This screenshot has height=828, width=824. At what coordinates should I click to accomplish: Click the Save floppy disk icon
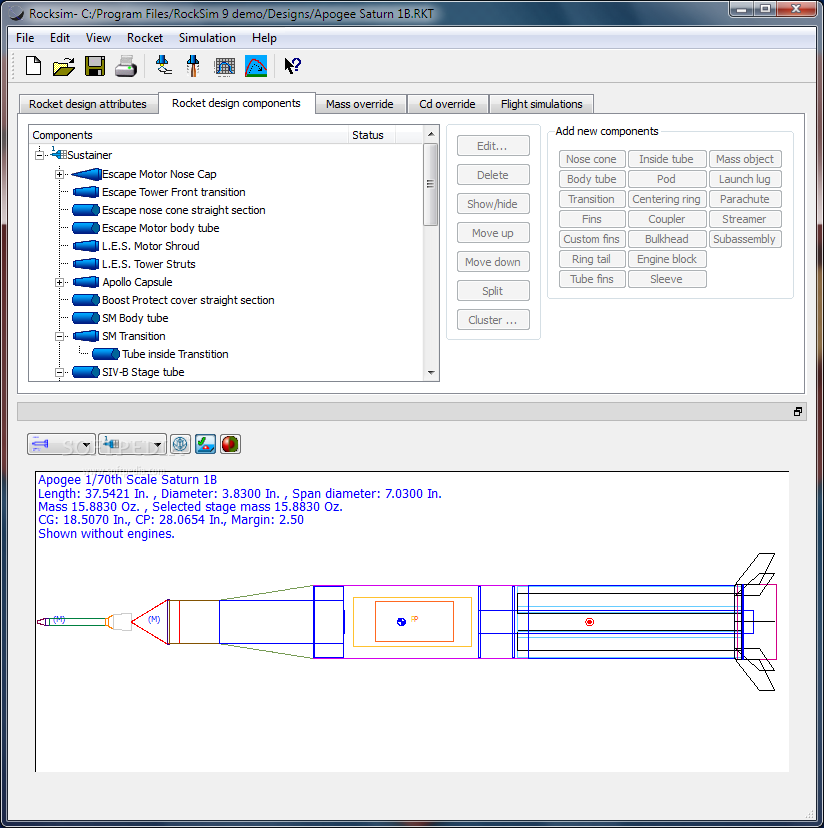click(95, 67)
